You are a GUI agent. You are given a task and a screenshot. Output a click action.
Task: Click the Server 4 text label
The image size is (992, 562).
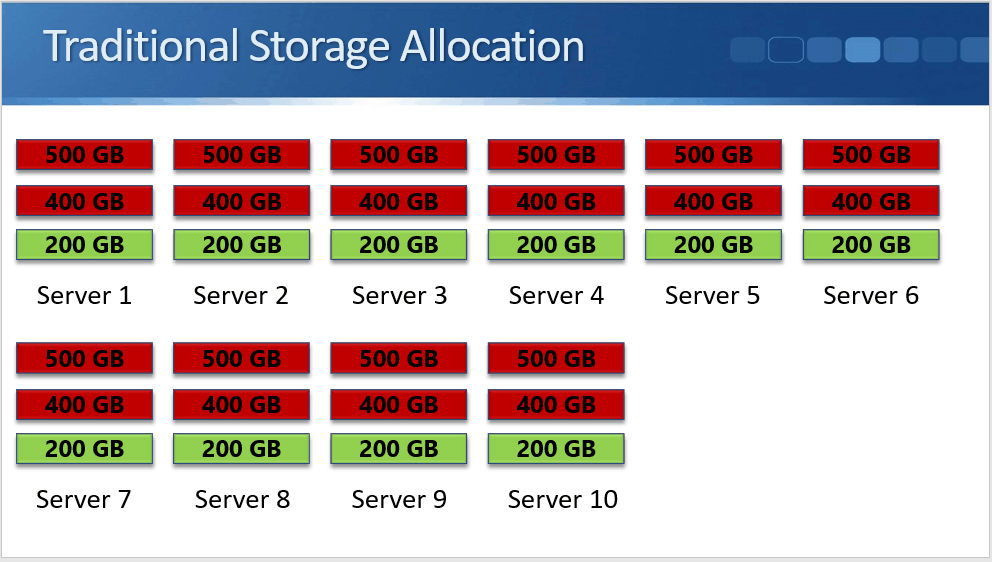tap(556, 296)
